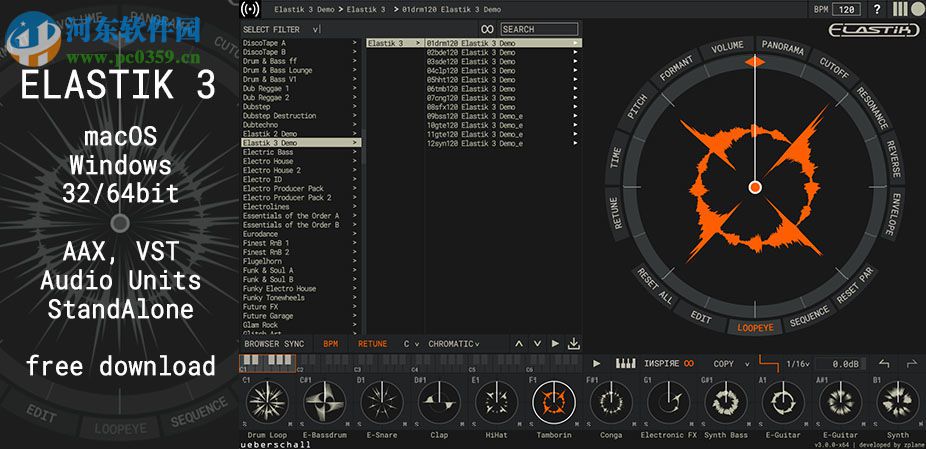Click the piano keys icon
Image resolution: width=926 pixels, height=449 pixels.
626,364
